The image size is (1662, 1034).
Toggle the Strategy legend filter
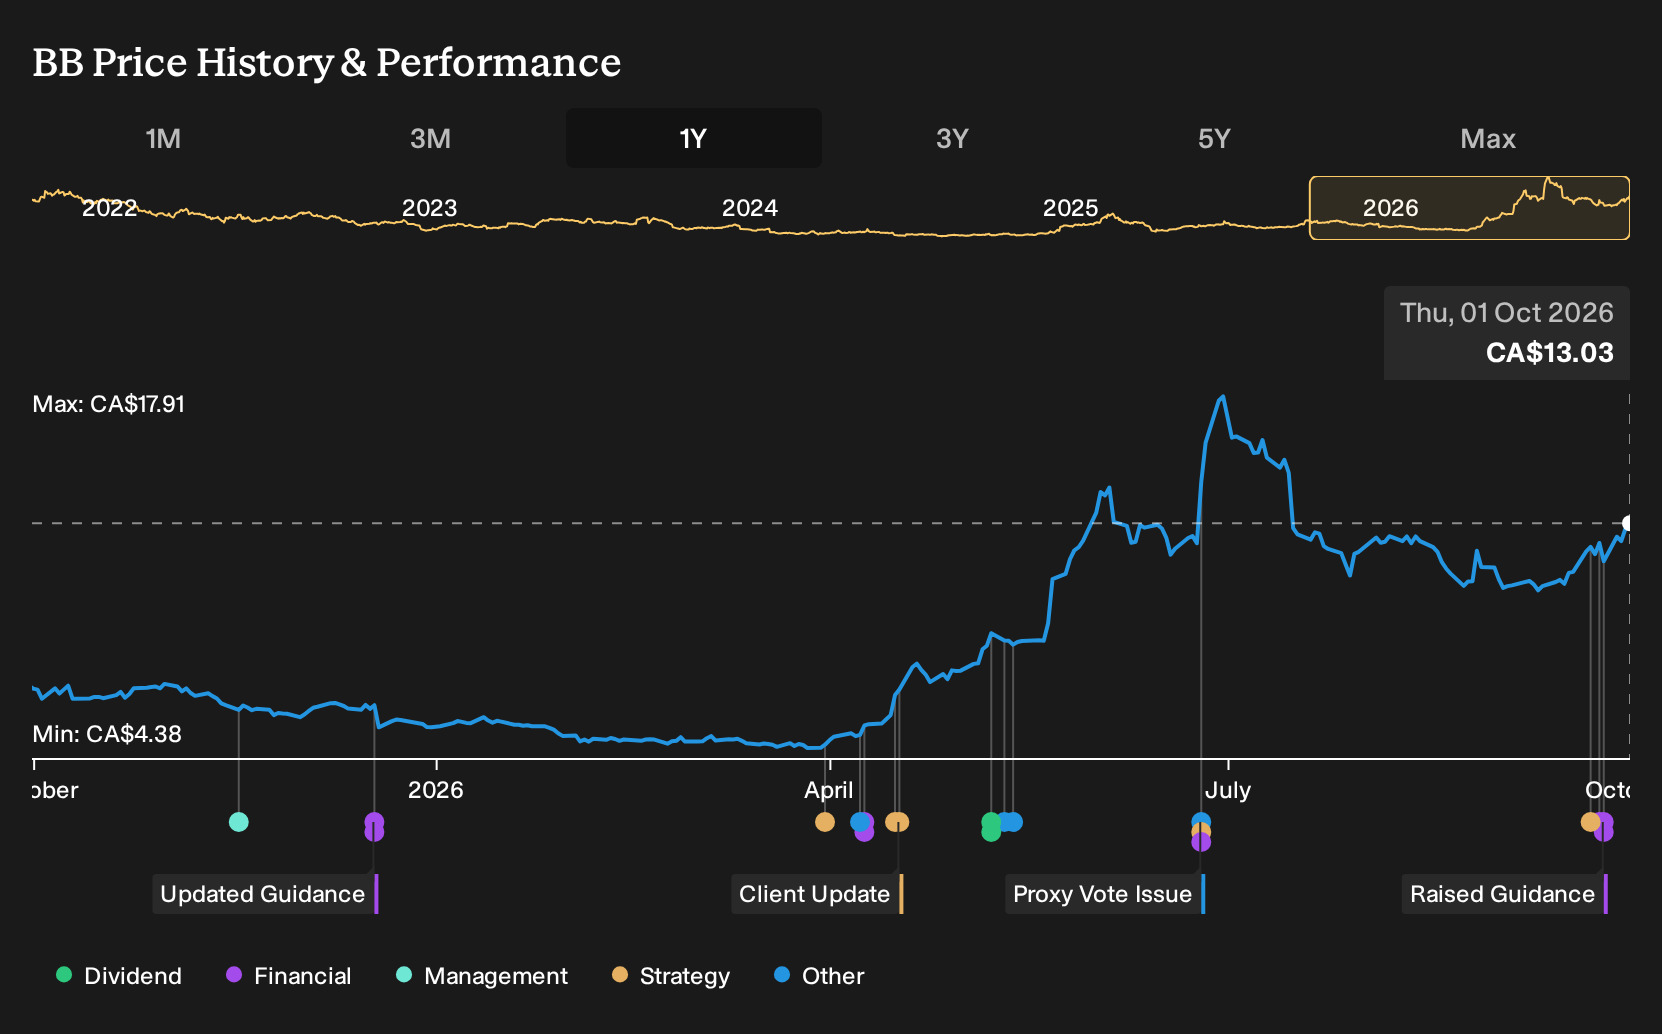[671, 976]
